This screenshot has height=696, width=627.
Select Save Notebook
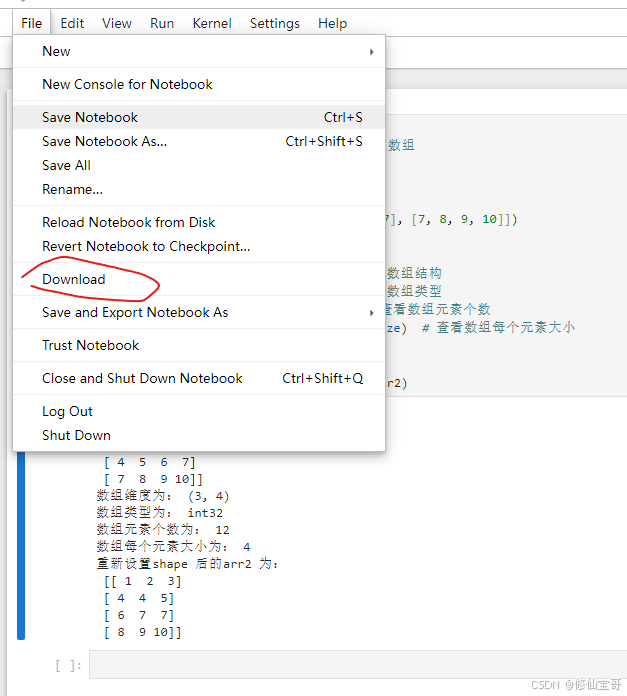tap(199, 117)
